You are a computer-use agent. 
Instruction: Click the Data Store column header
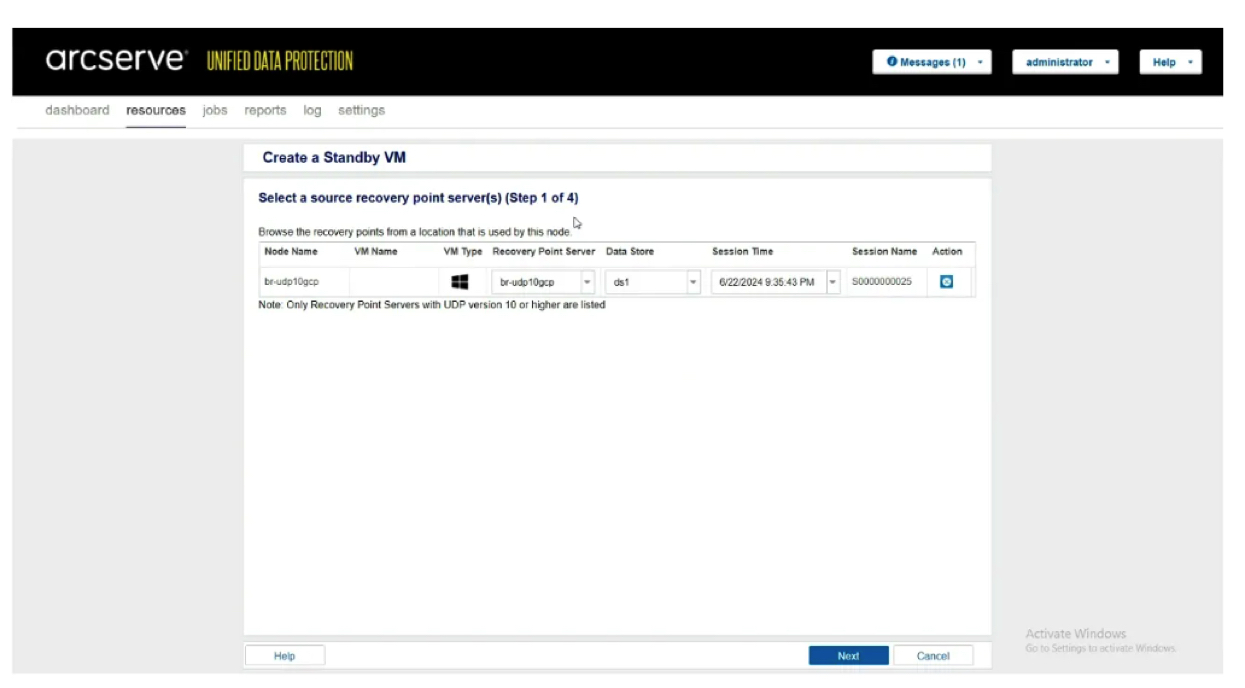pos(630,252)
